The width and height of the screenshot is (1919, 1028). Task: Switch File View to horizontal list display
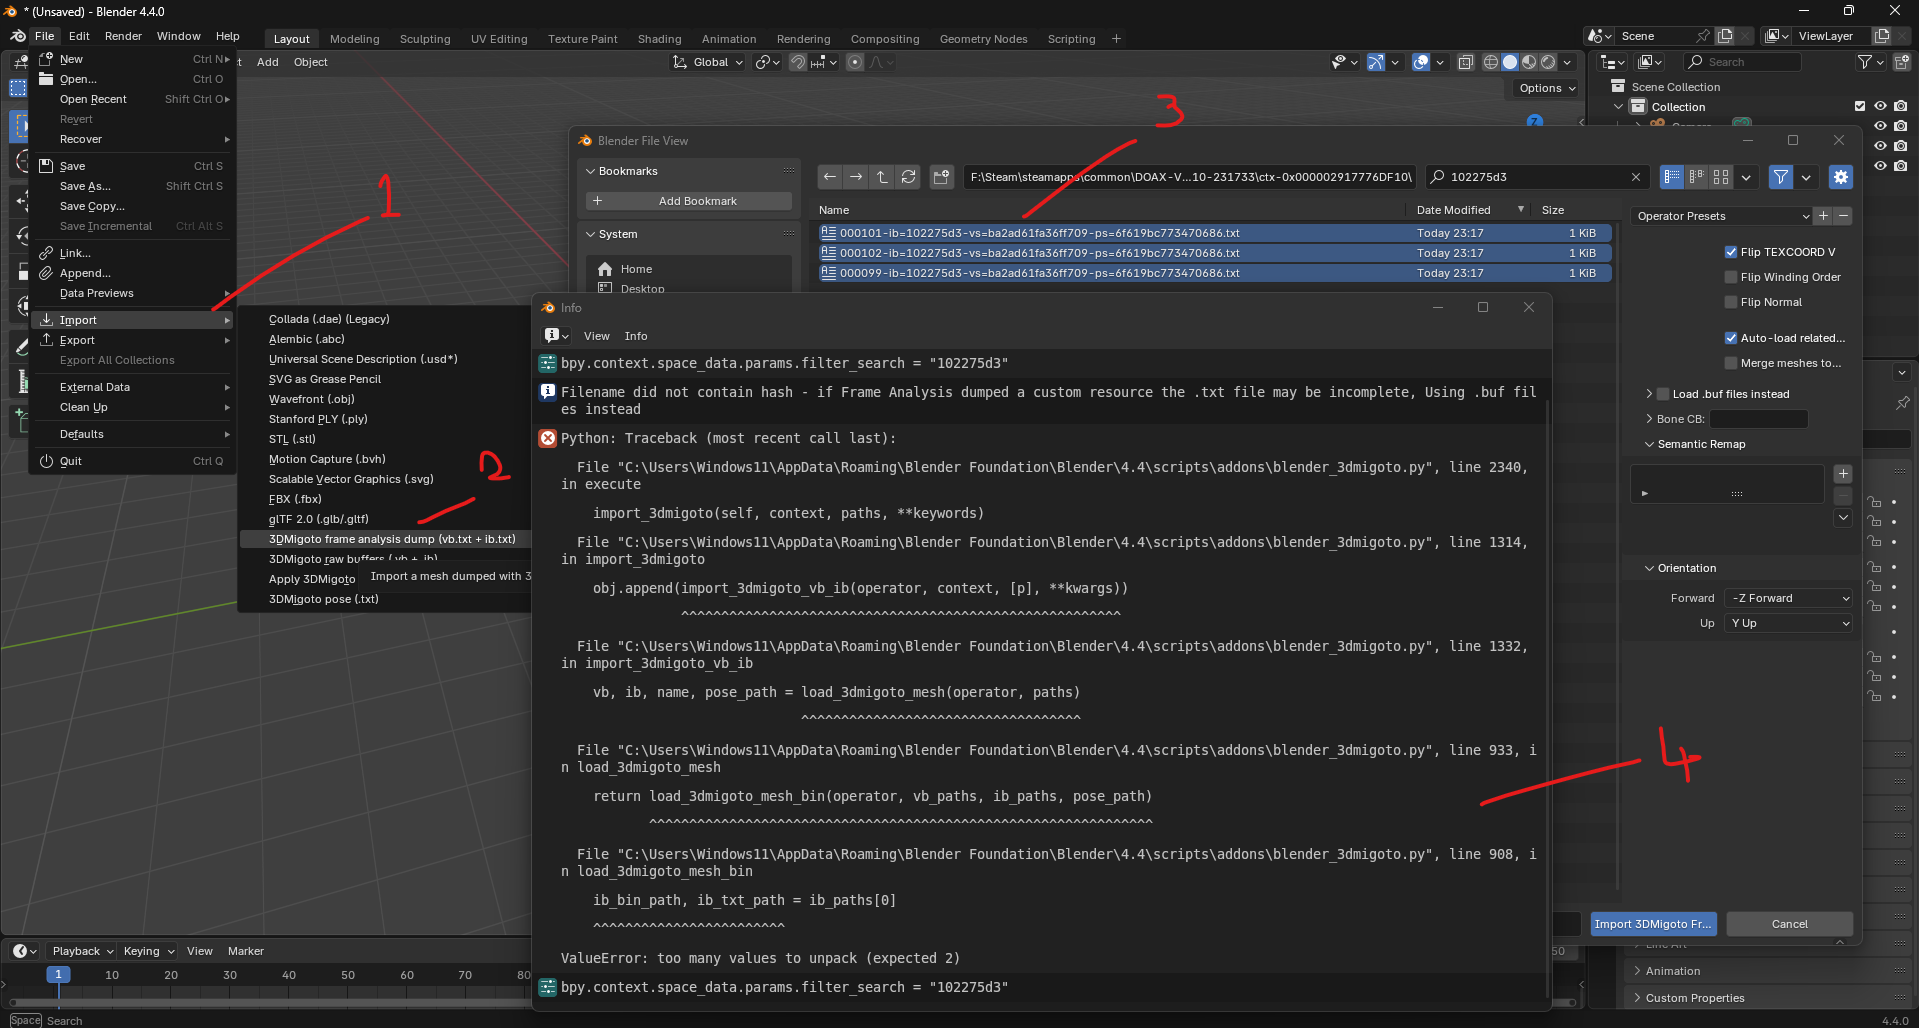point(1696,177)
